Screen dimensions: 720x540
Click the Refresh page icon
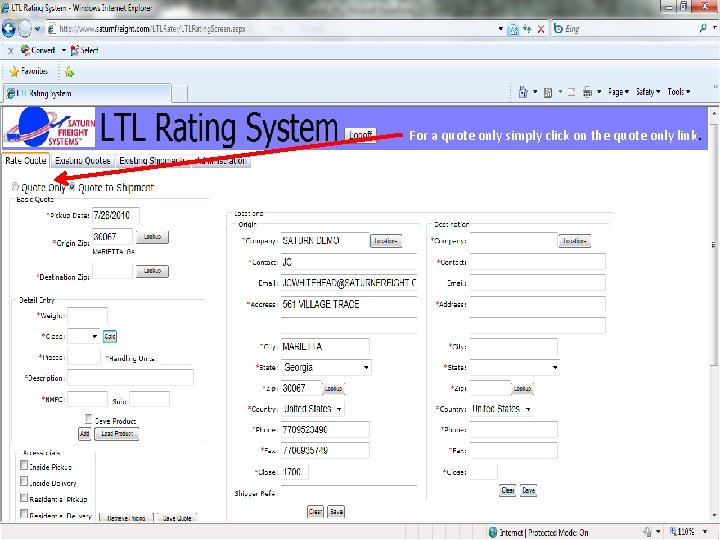[527, 29]
